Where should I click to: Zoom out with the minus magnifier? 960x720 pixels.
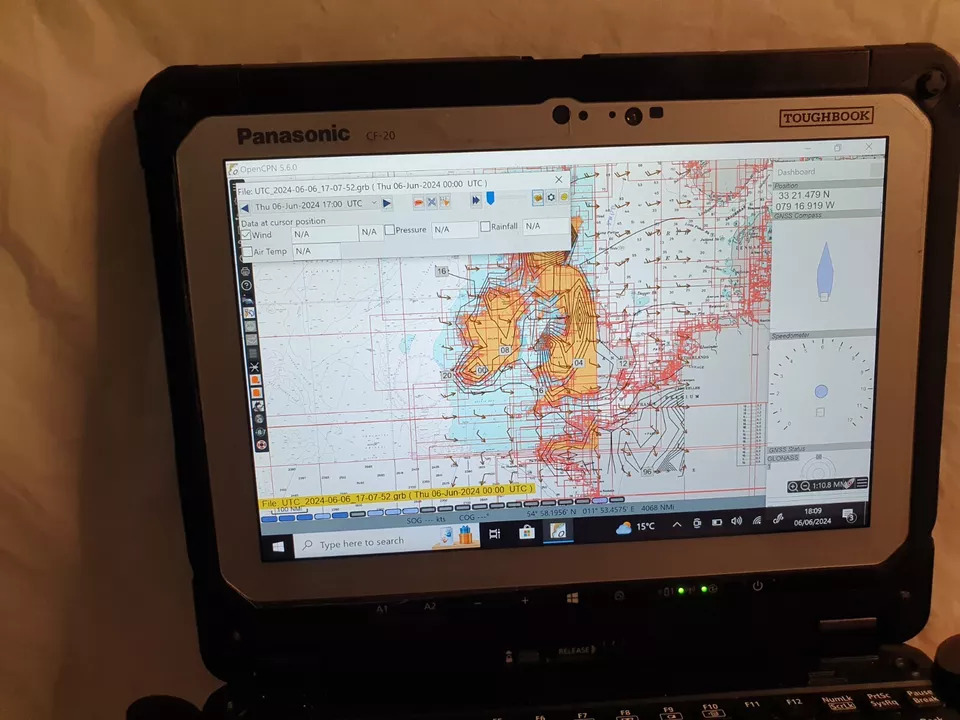tap(804, 486)
